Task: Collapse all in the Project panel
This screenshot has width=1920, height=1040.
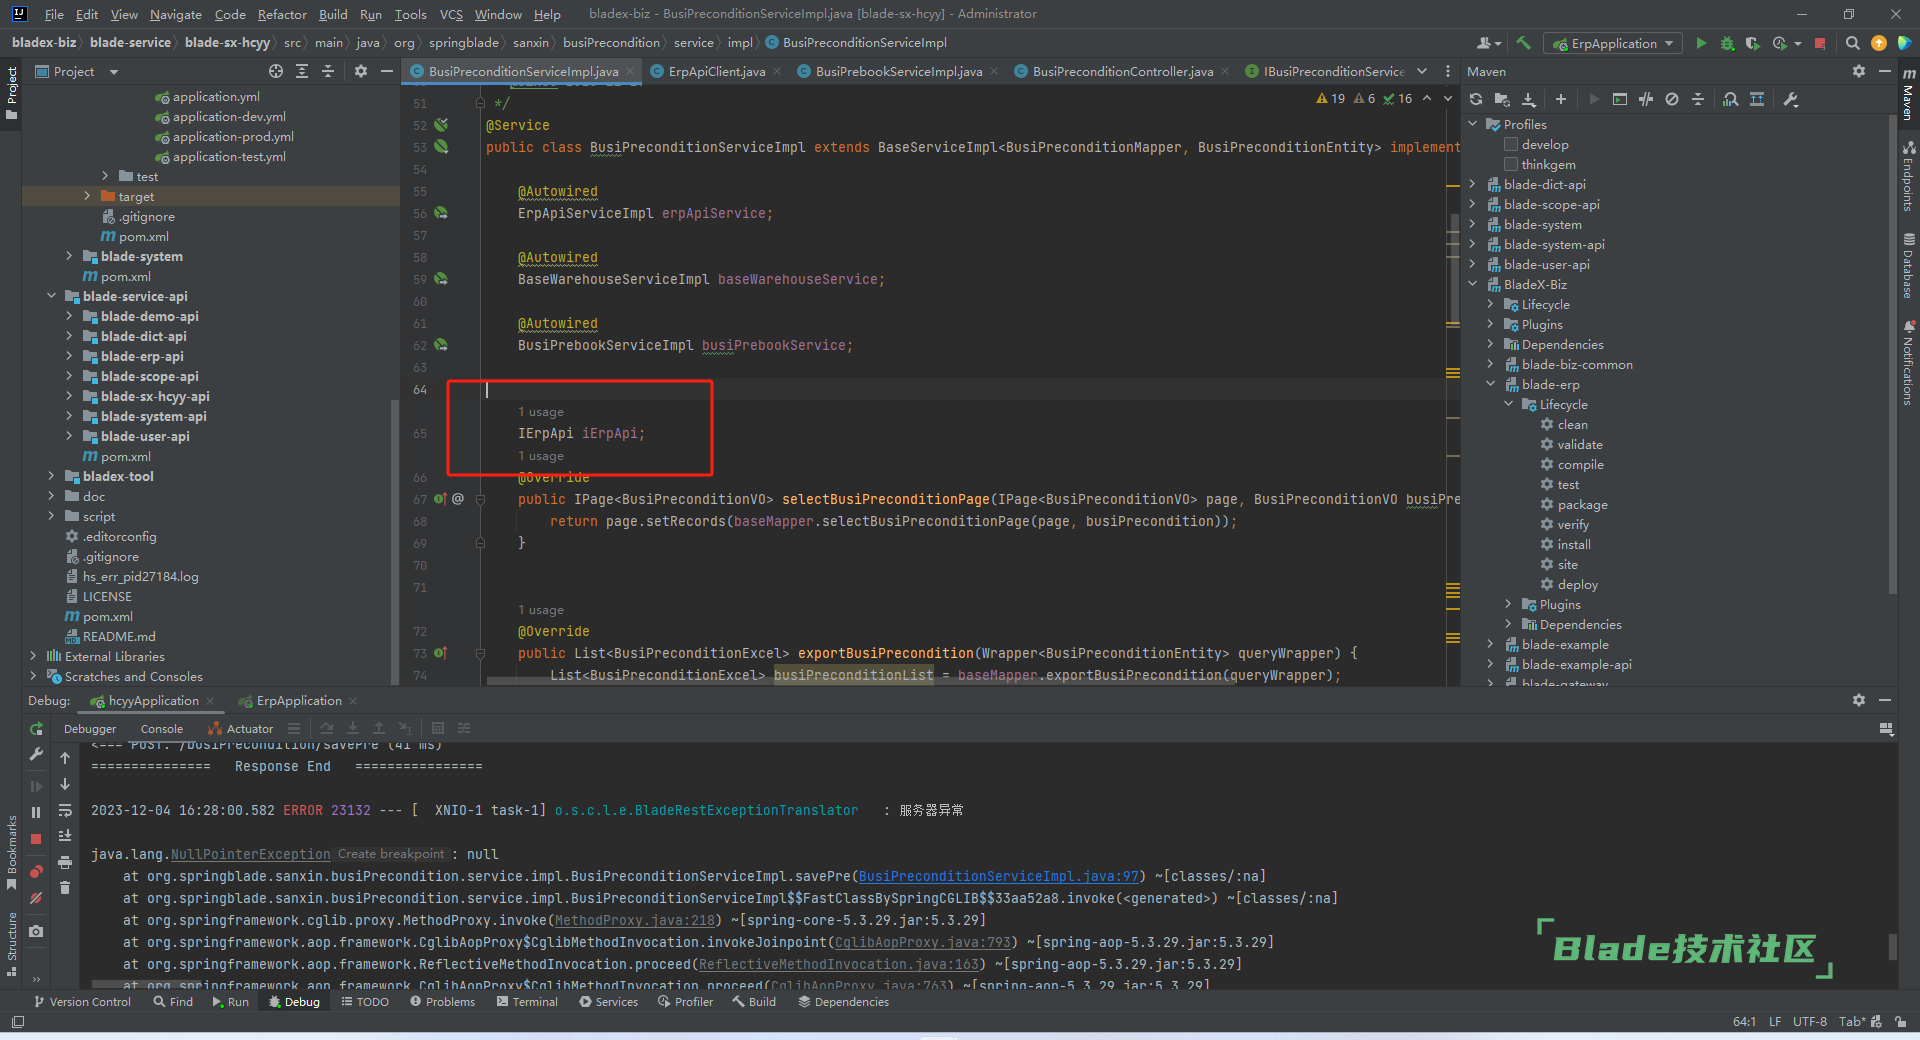Action: pos(328,71)
